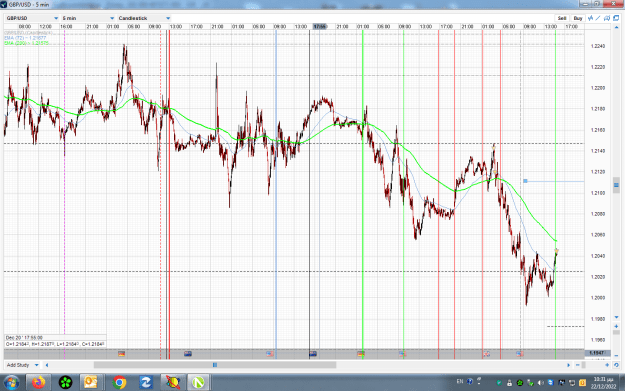625x391 pixels.
Task: Zoom out time axis with minus icon
Action: [578, 365]
